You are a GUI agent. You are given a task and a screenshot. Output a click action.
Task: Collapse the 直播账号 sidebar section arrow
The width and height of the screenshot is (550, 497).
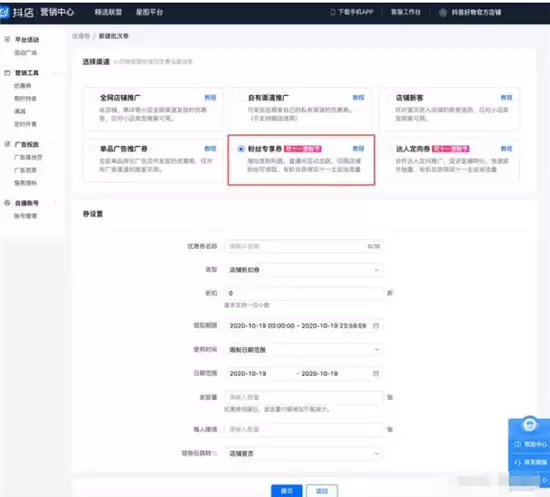pos(54,203)
